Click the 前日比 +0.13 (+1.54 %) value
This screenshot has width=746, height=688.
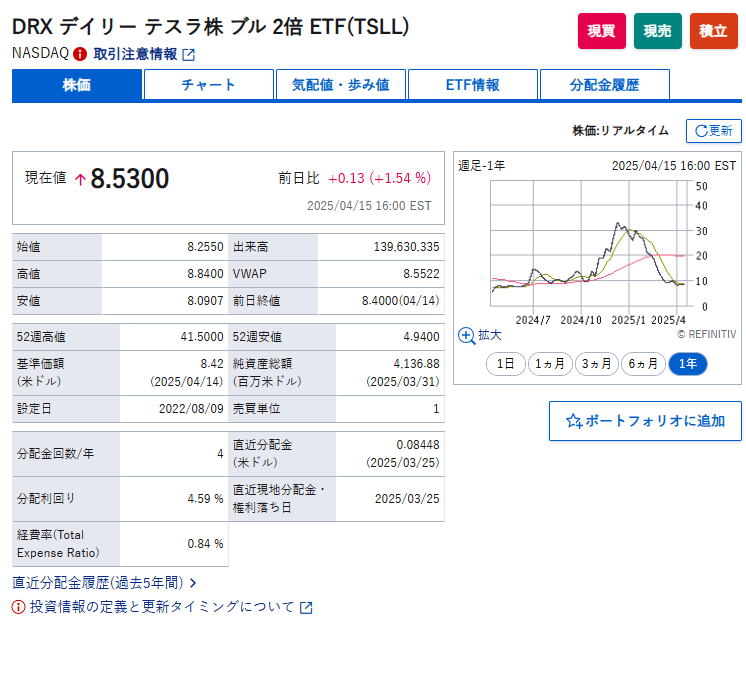[379, 178]
